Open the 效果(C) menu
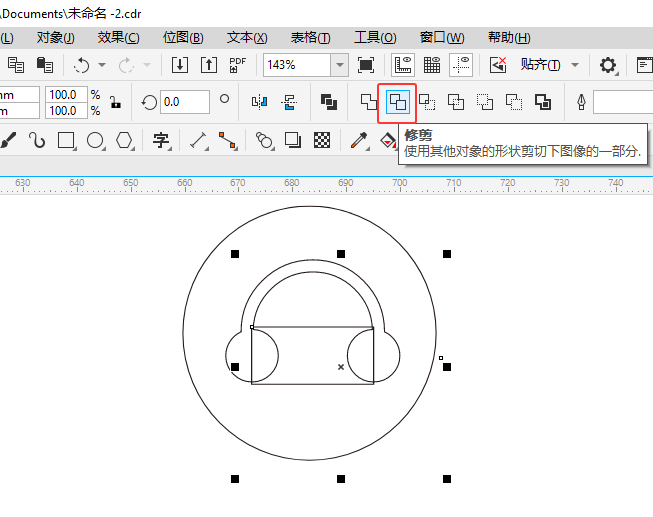Viewport: 653px width, 517px height. coord(118,37)
